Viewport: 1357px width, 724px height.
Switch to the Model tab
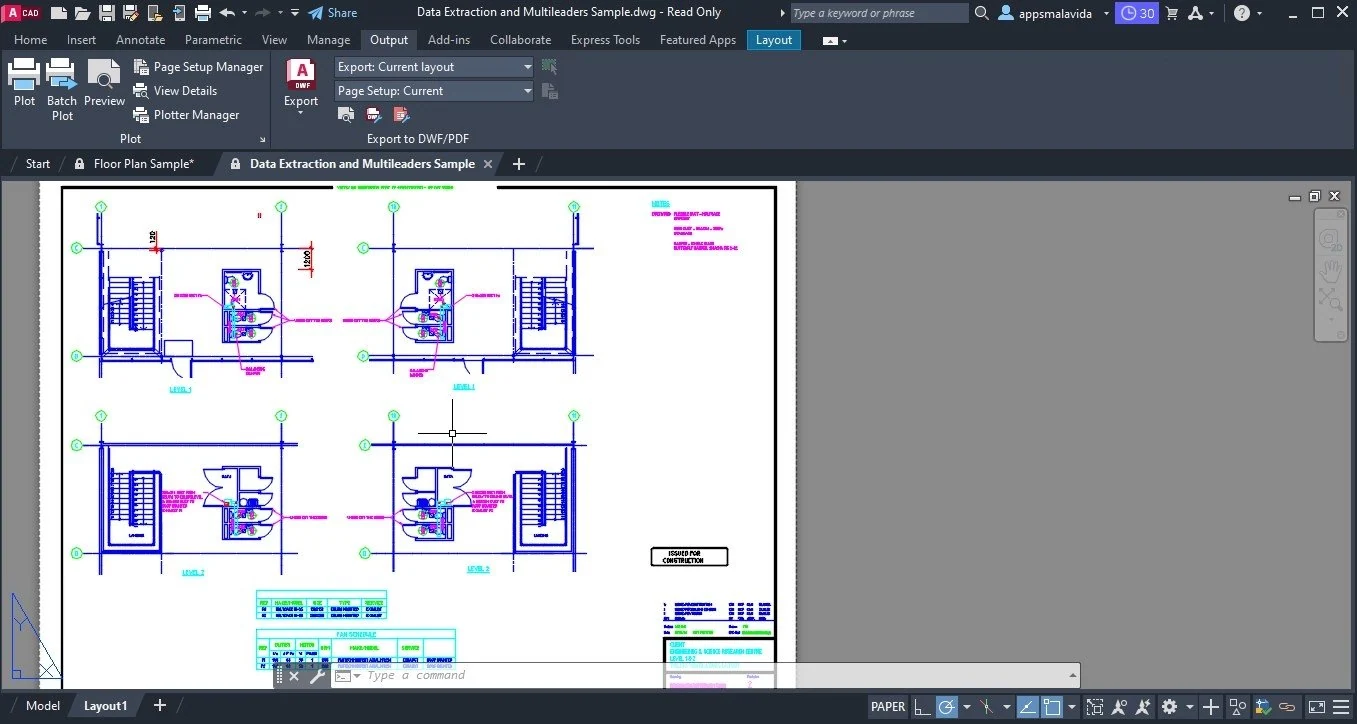click(43, 706)
